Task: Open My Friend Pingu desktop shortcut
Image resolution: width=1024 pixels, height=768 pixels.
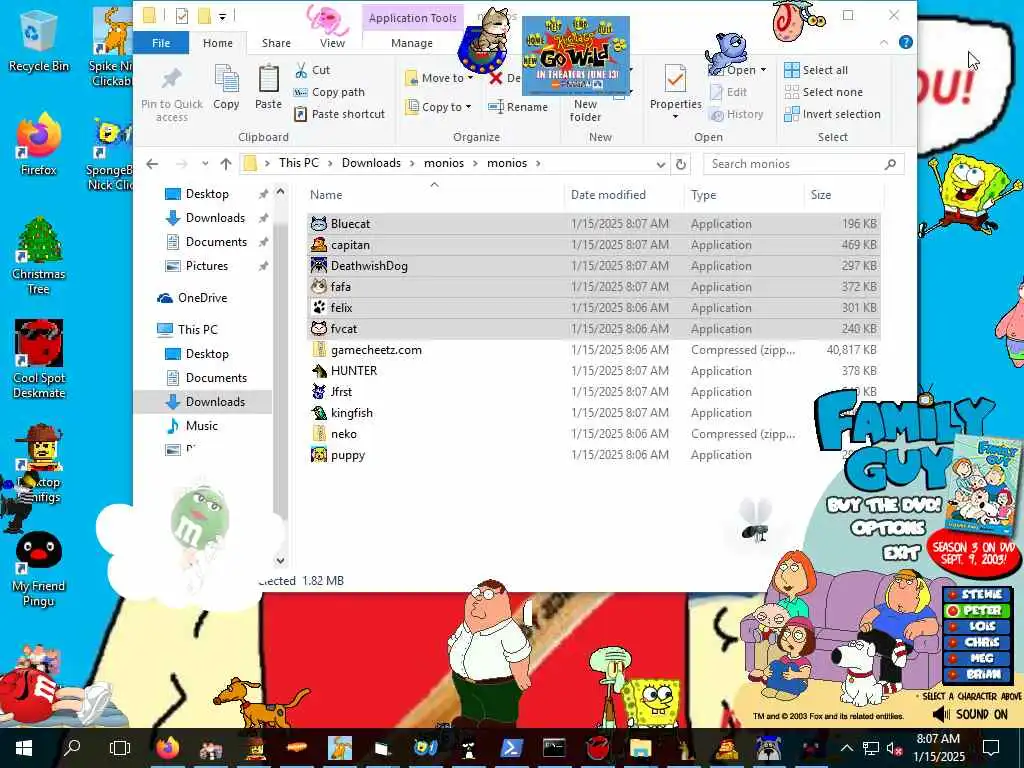Action: click(39, 569)
